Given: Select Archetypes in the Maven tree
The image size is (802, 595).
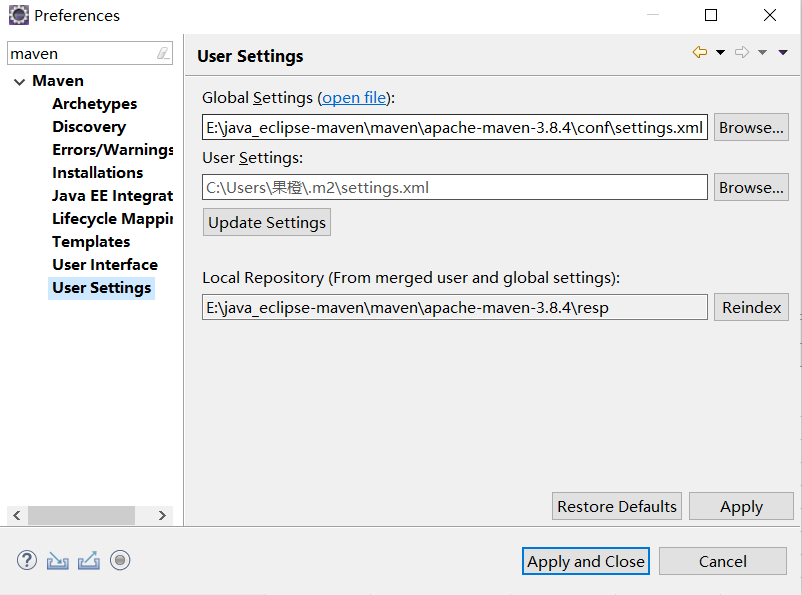Looking at the screenshot, I should click(x=94, y=104).
